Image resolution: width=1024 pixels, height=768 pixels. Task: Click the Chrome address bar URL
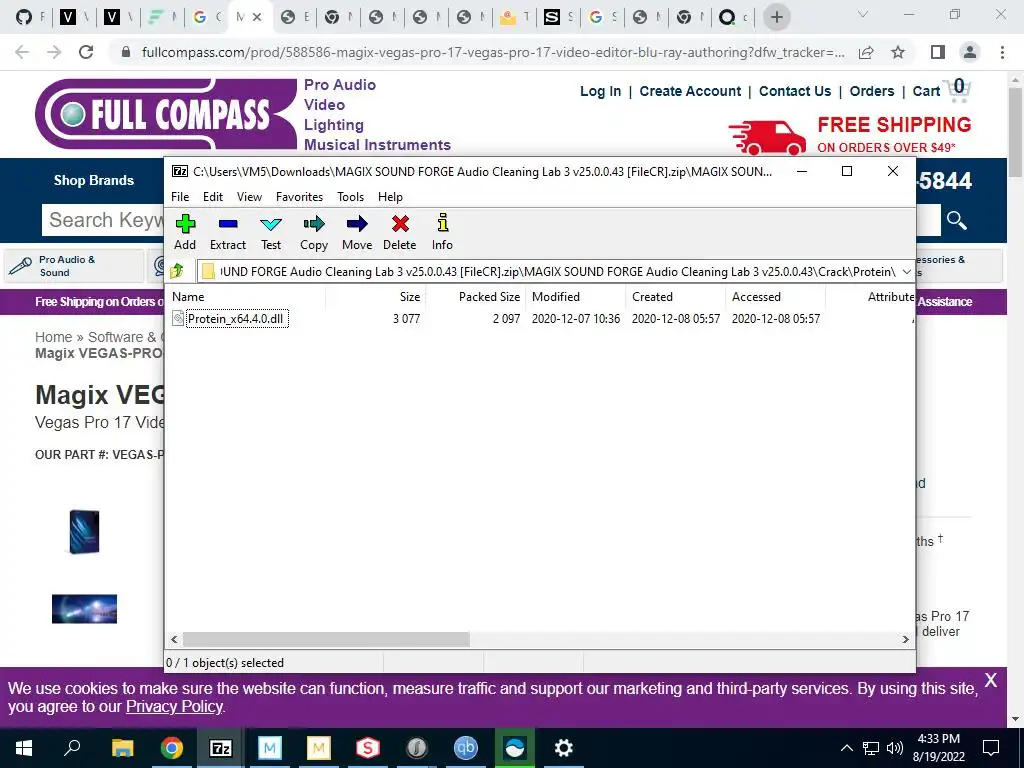(x=493, y=52)
